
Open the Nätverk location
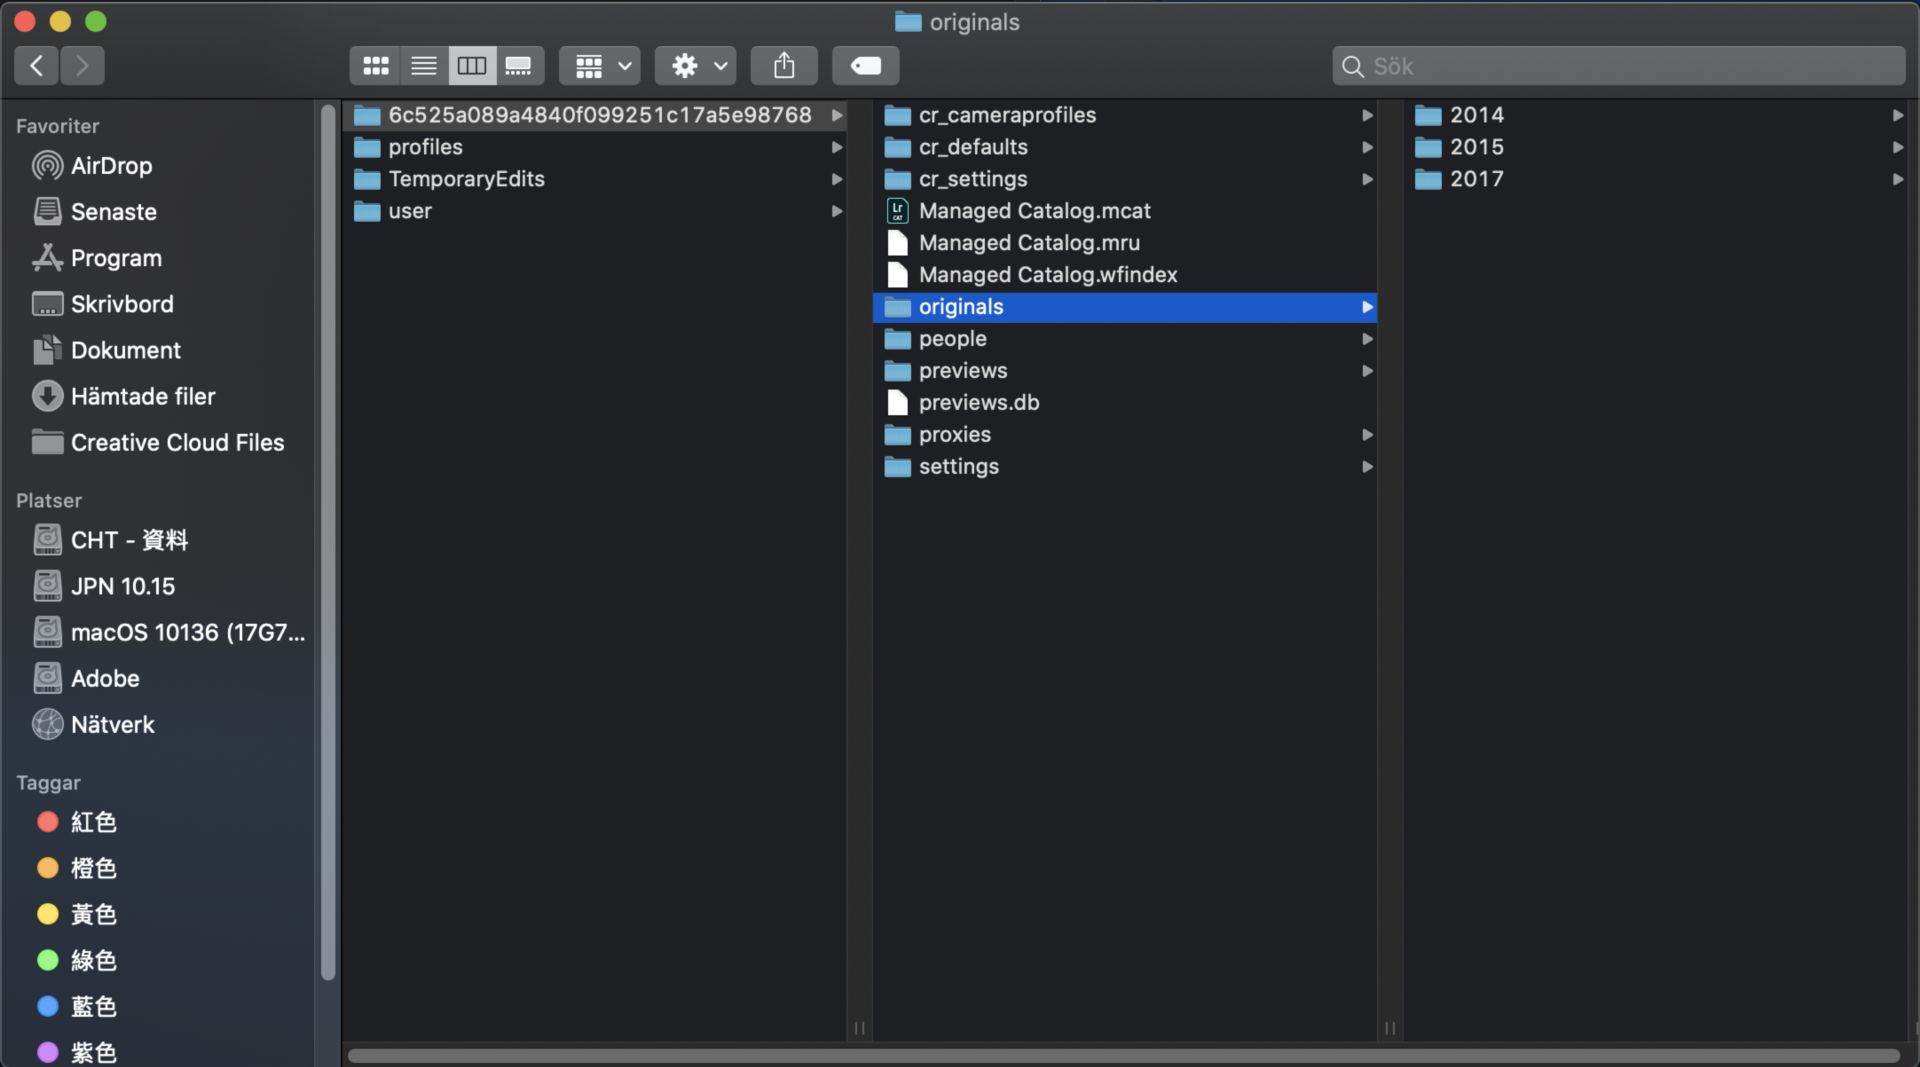112,725
